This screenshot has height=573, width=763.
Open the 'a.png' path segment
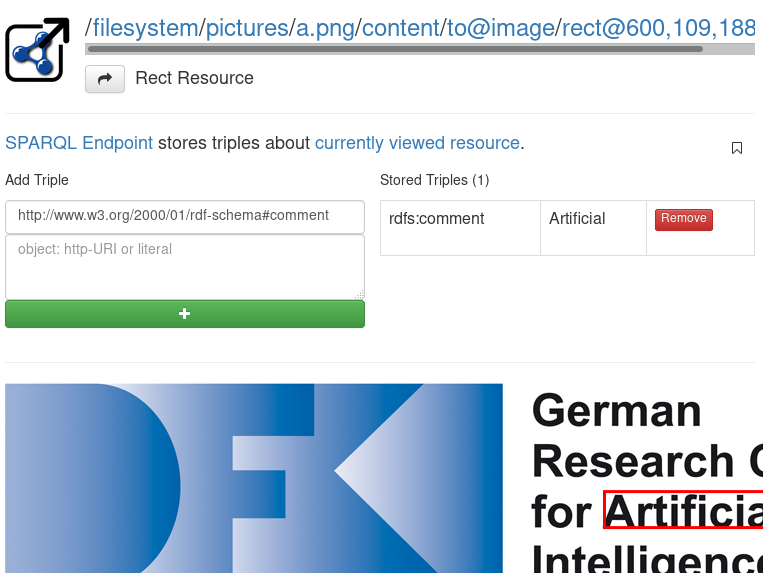[326, 28]
